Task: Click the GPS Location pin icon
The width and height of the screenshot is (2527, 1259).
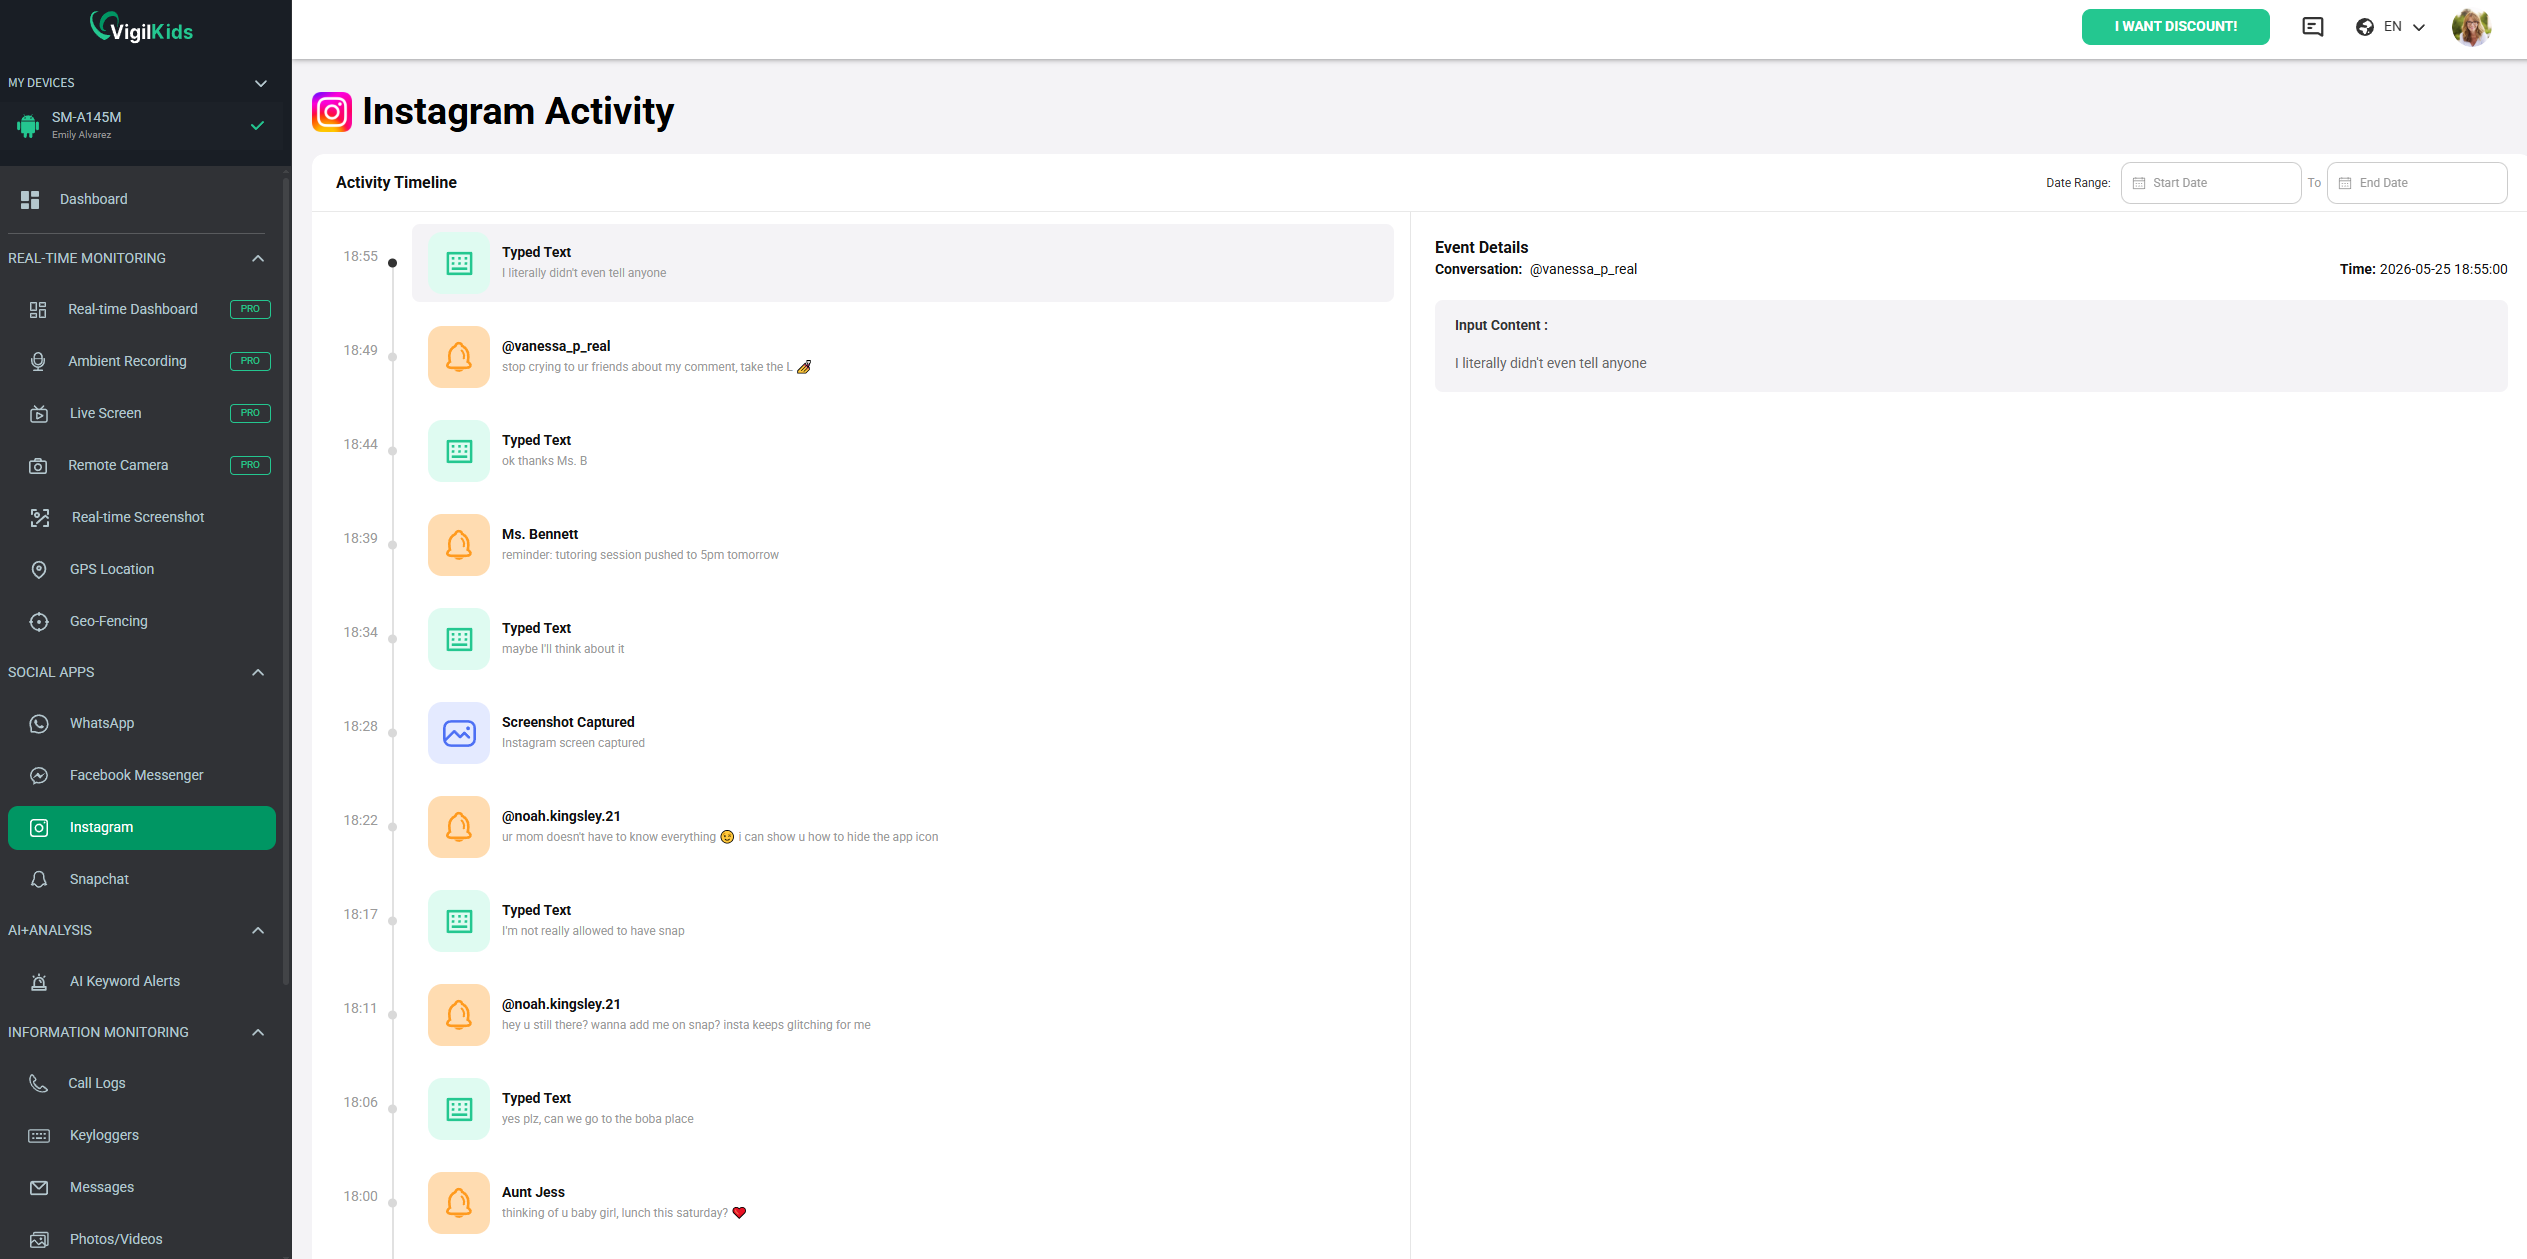Action: [39, 570]
